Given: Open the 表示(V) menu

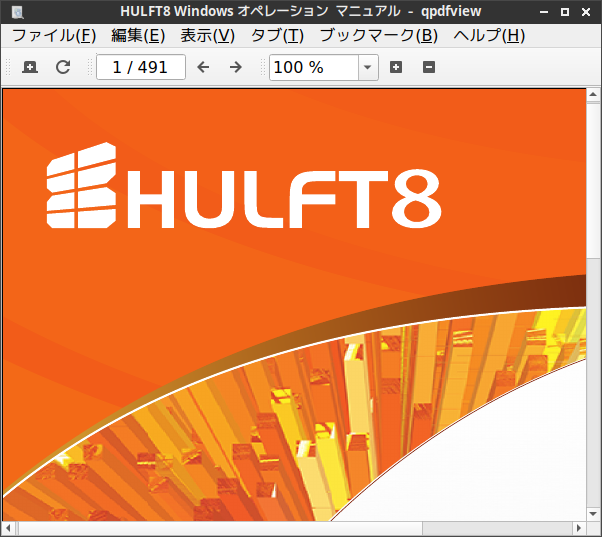Looking at the screenshot, I should click(x=208, y=36).
